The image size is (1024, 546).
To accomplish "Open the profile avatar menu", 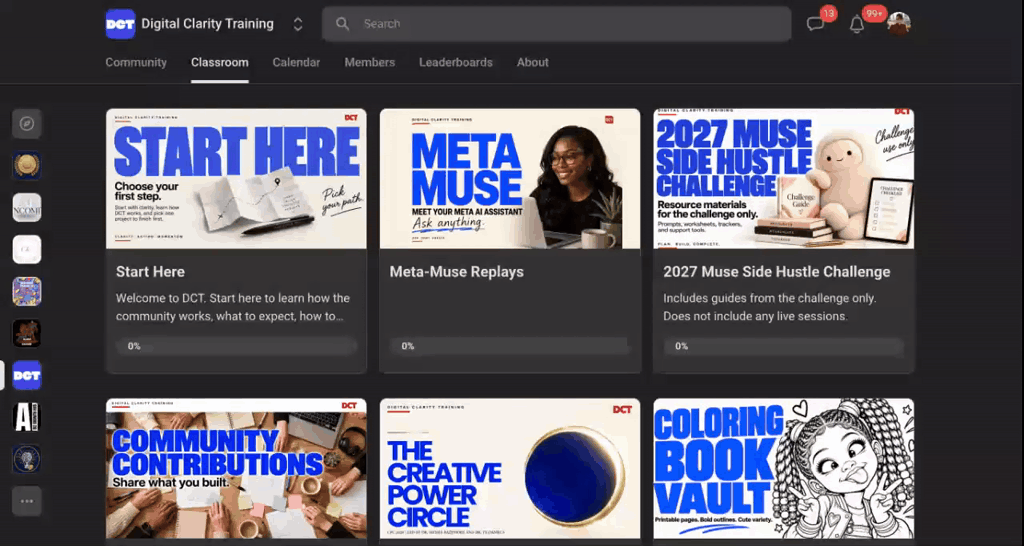I will pos(899,24).
